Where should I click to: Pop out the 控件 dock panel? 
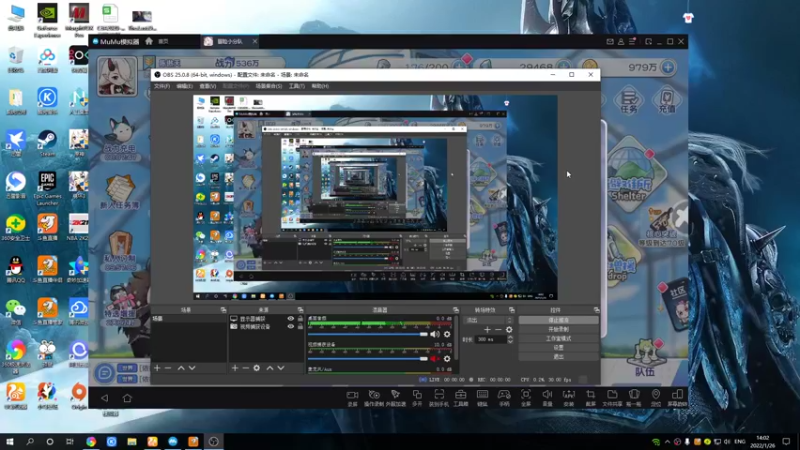[x=596, y=310]
